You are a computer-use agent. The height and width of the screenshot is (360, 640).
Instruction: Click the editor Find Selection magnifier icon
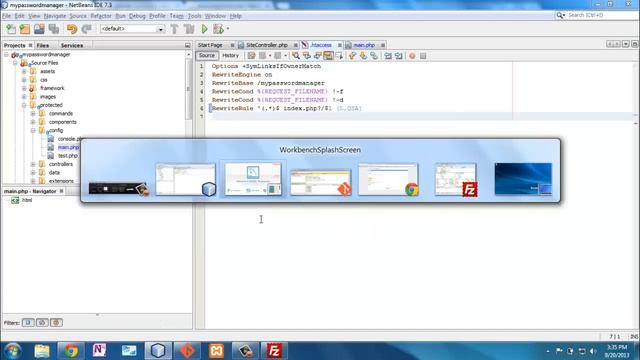tap(296, 56)
